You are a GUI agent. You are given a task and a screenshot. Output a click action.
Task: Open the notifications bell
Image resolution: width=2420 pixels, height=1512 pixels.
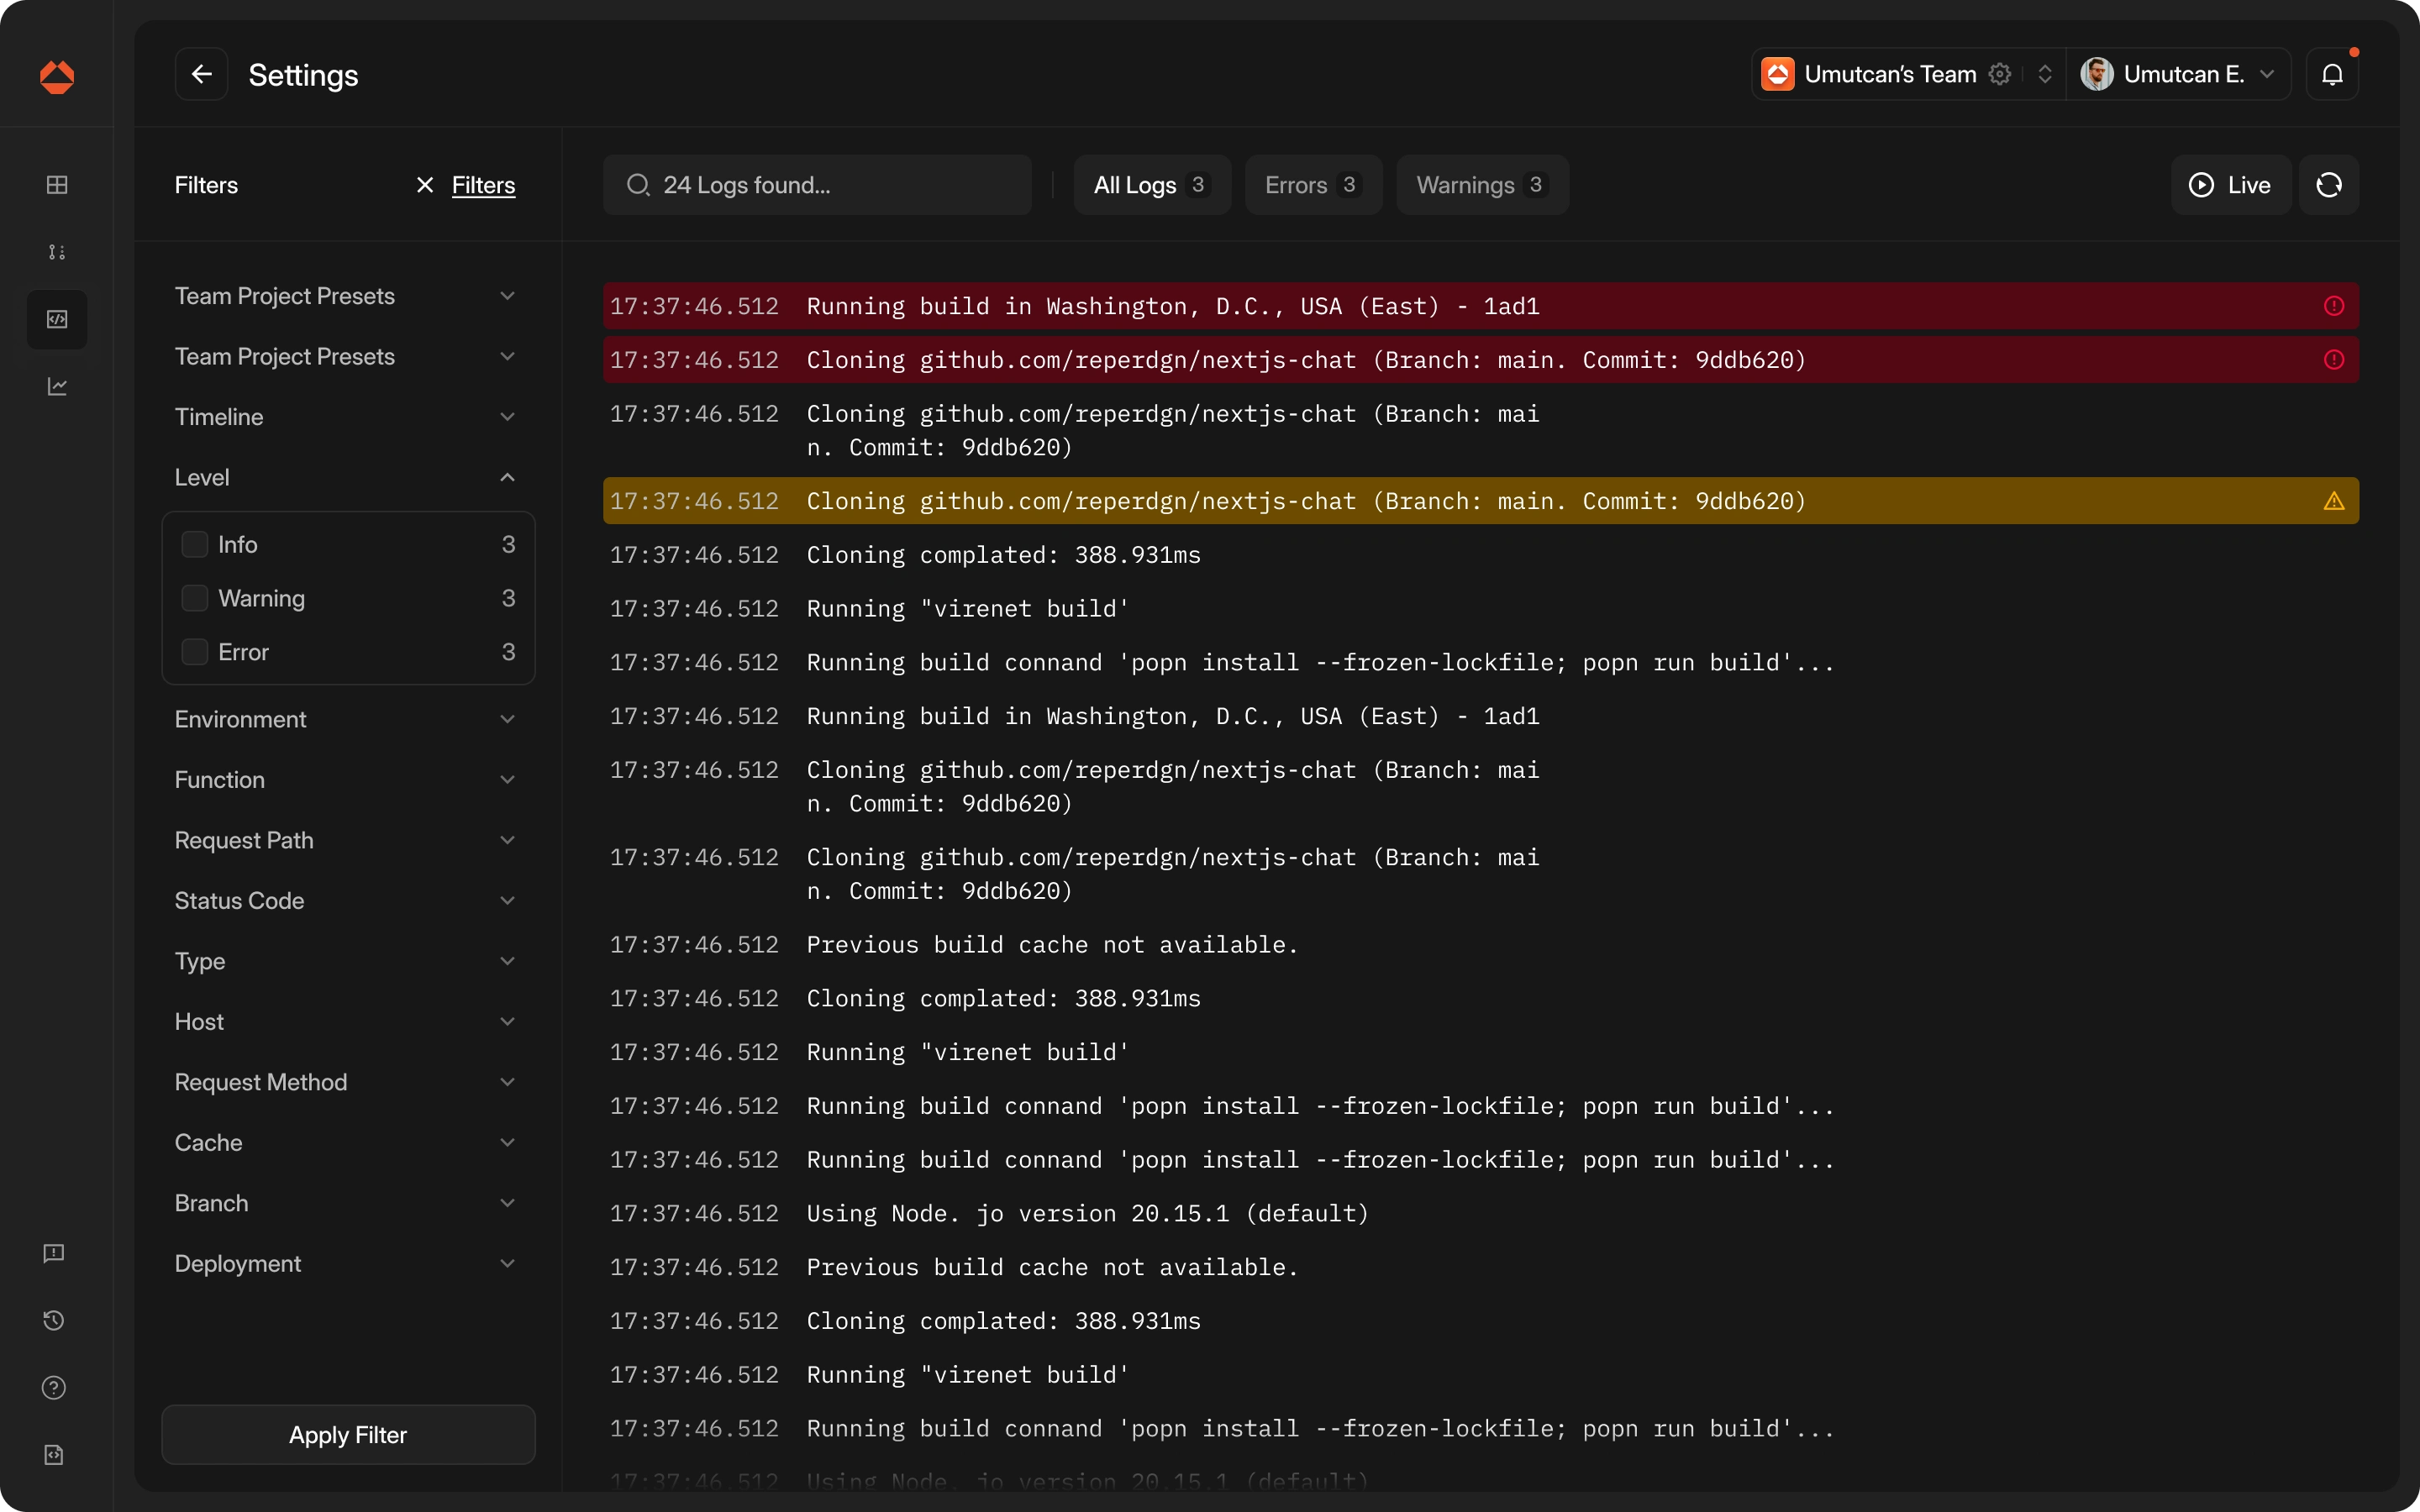(2331, 74)
